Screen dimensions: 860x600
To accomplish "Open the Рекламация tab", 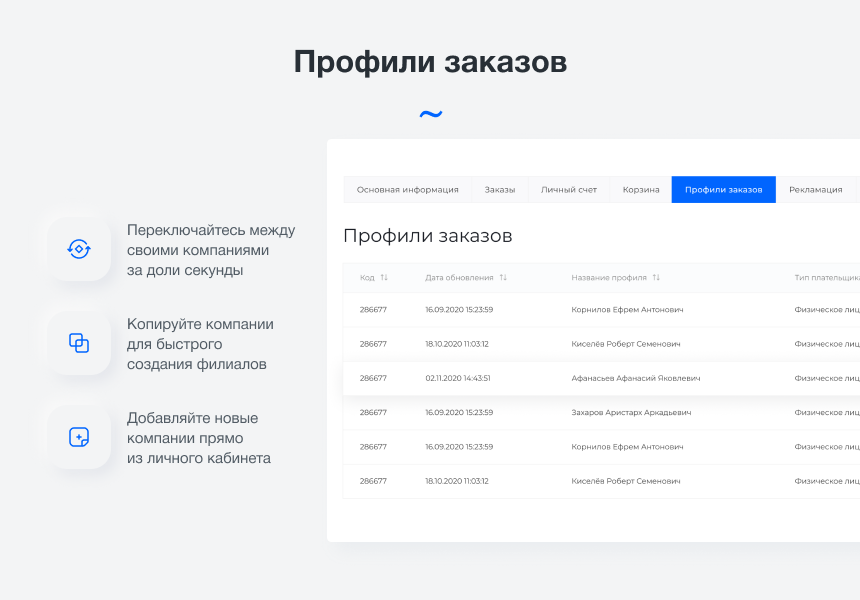I will tap(815, 189).
